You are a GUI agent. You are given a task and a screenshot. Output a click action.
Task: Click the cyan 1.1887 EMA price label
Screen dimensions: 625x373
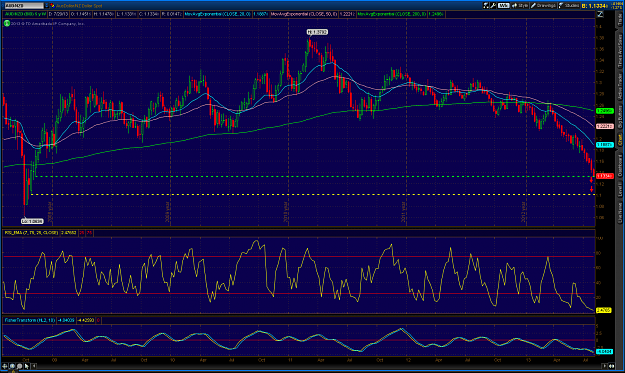(604, 145)
